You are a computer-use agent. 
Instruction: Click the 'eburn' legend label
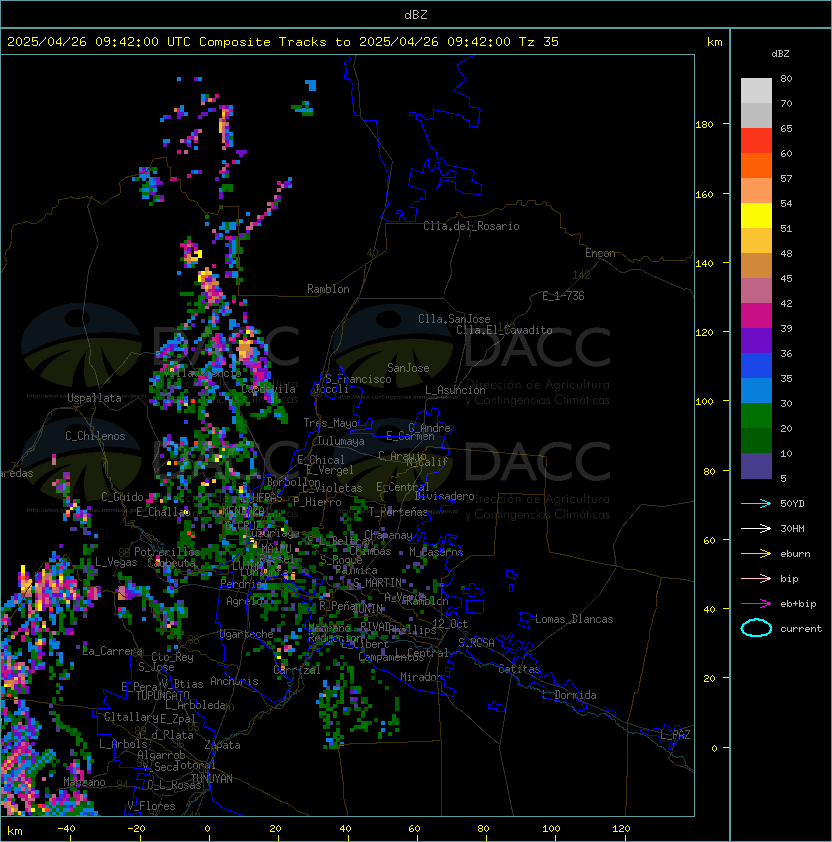(x=795, y=554)
